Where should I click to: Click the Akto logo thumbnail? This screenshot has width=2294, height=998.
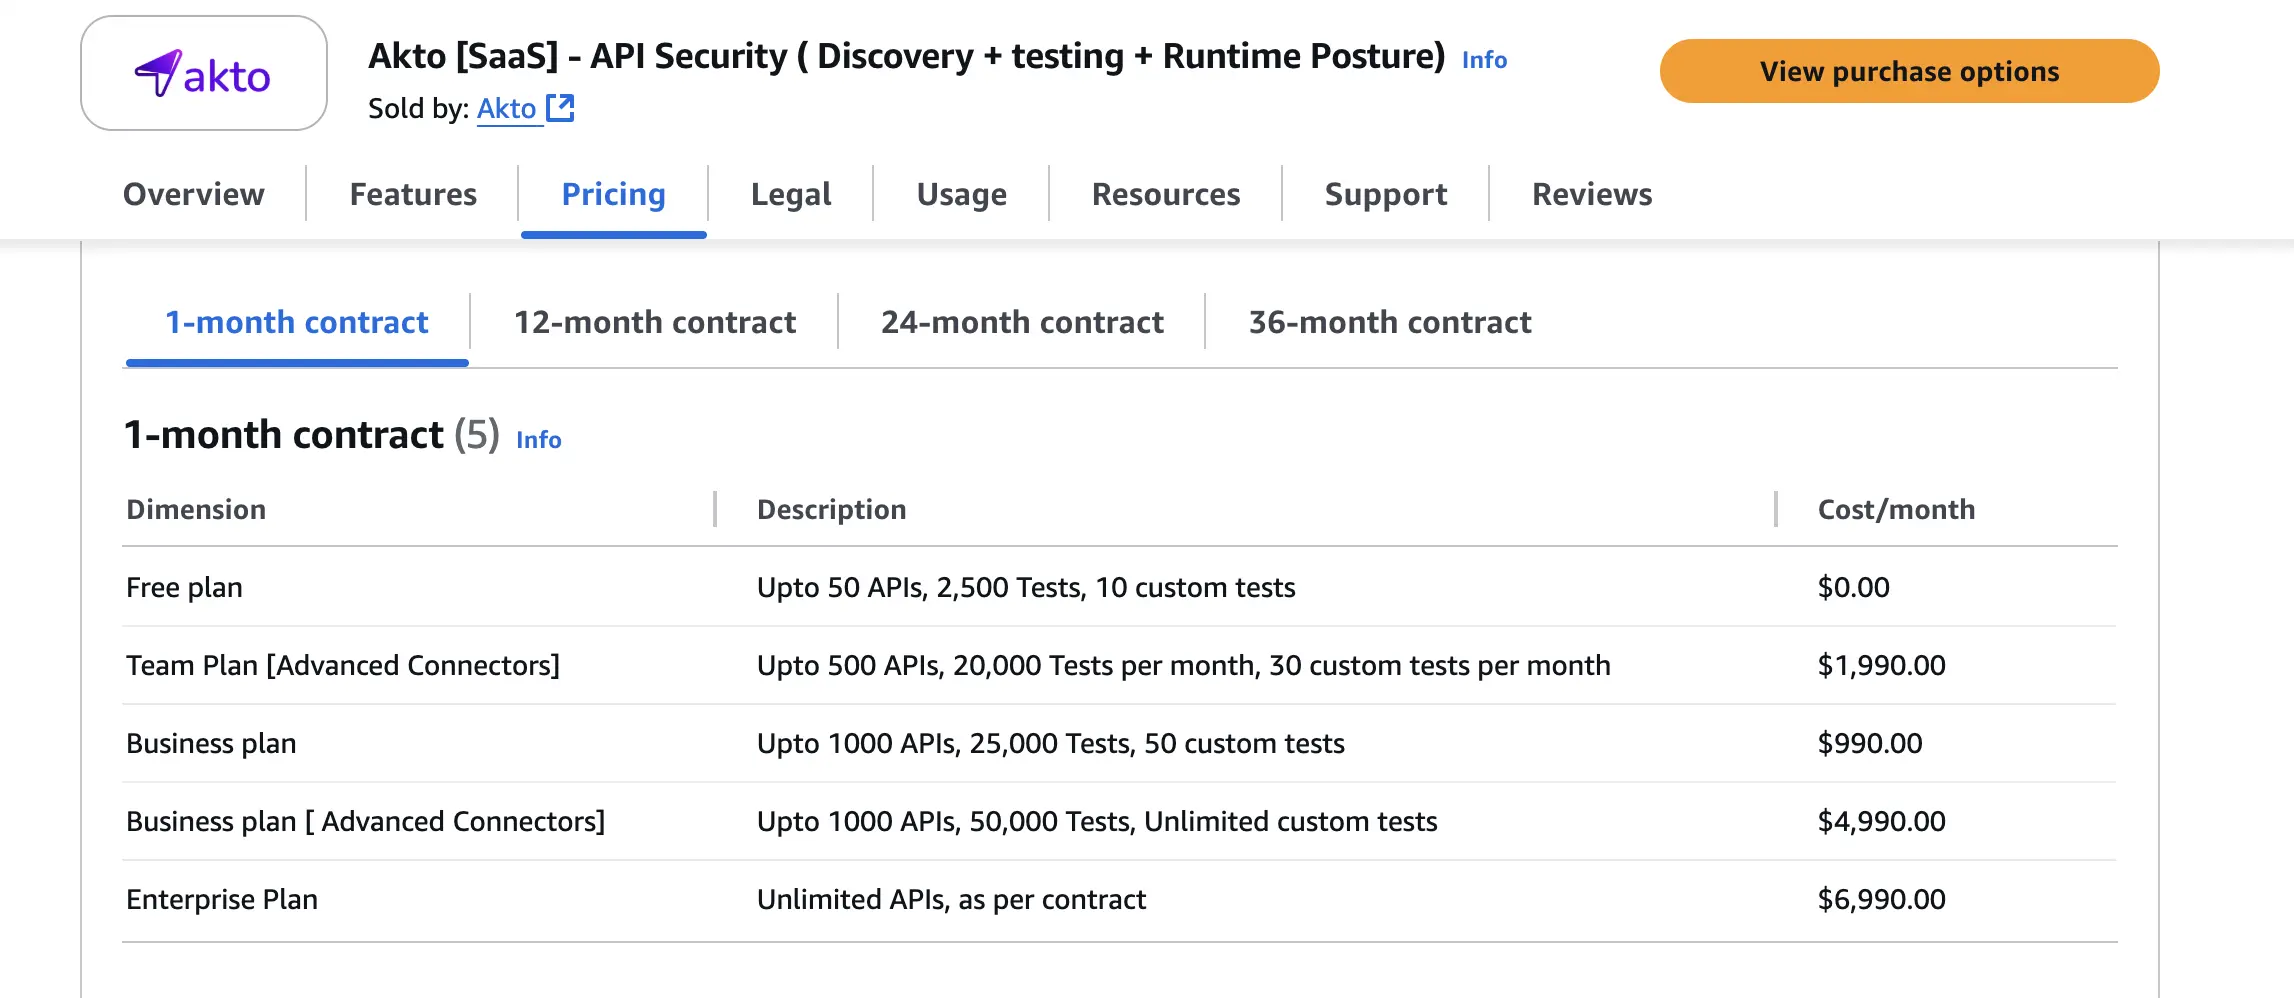(x=204, y=73)
